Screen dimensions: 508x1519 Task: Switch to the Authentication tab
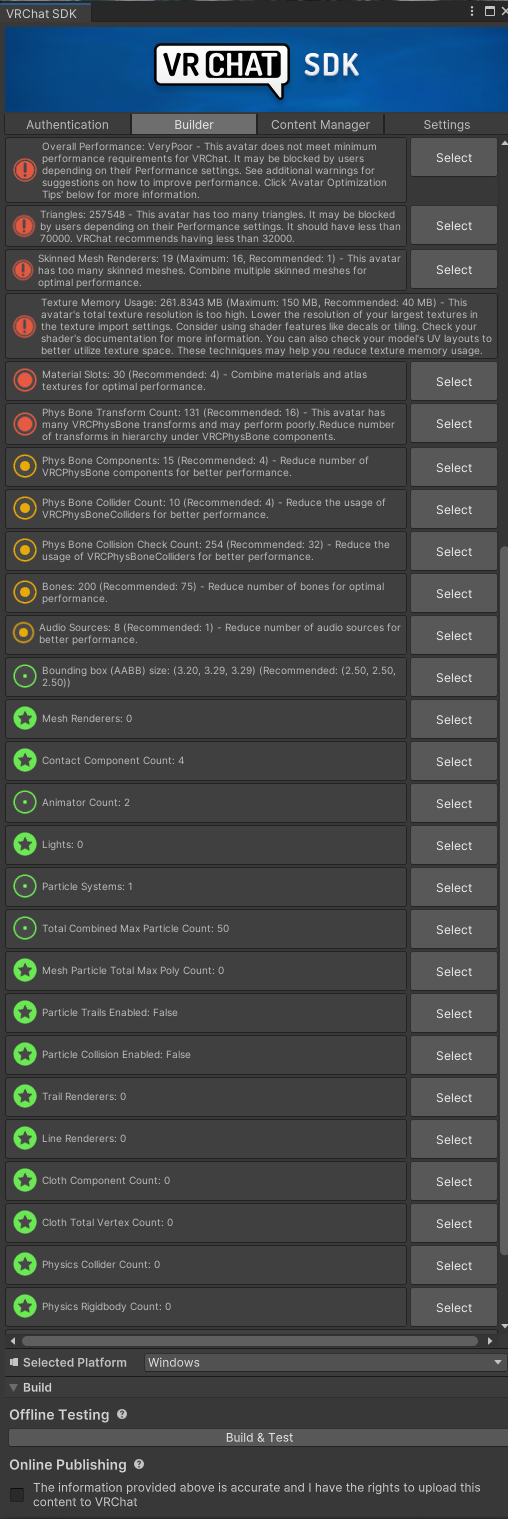coord(67,125)
